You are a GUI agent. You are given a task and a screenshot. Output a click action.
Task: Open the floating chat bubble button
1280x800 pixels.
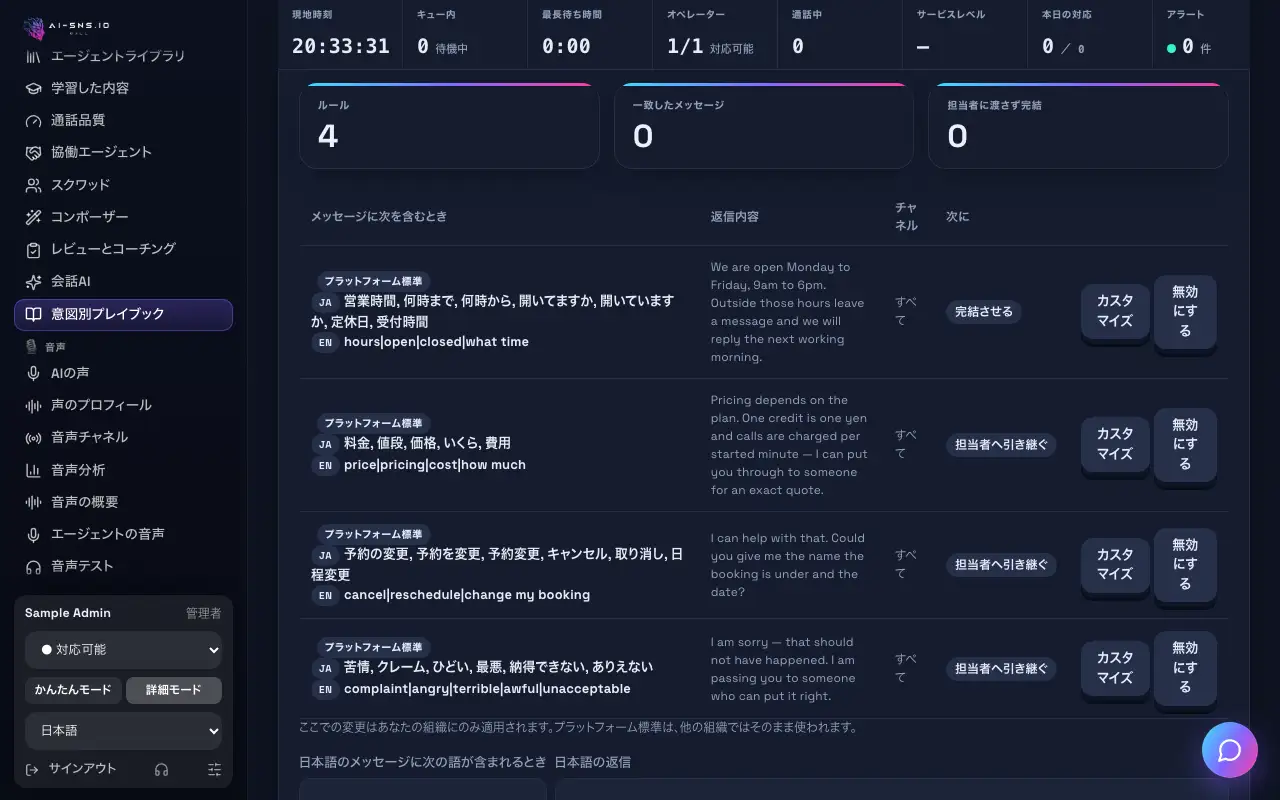pyautogui.click(x=1230, y=750)
